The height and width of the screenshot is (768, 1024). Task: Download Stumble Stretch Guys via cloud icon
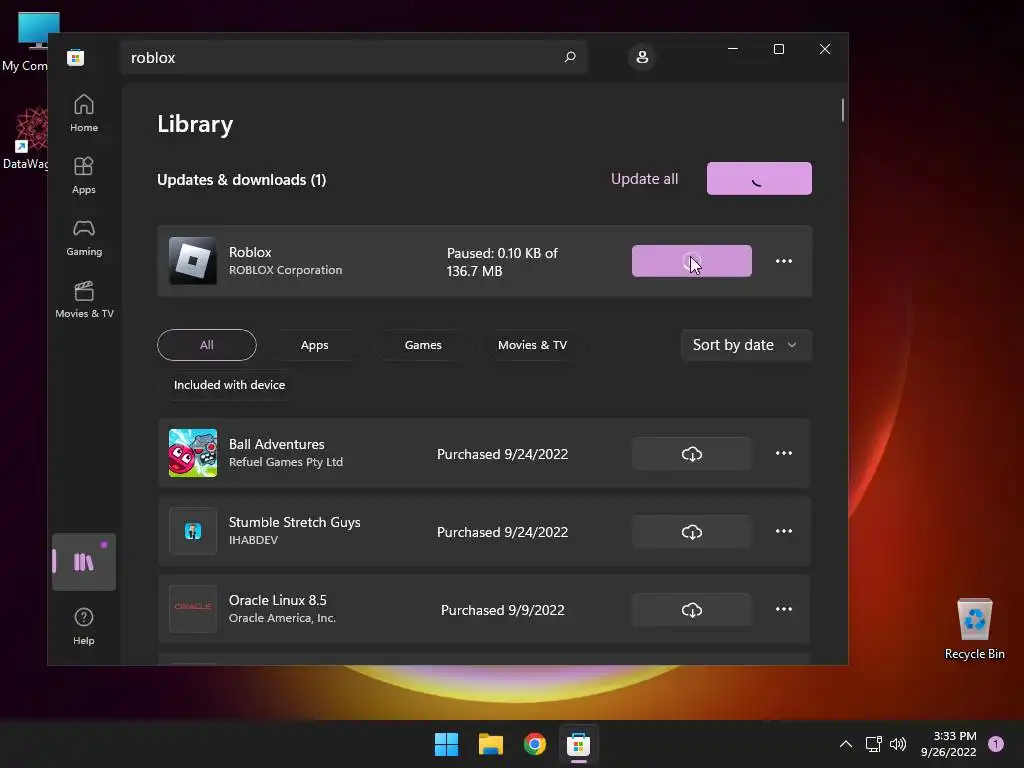tap(692, 532)
